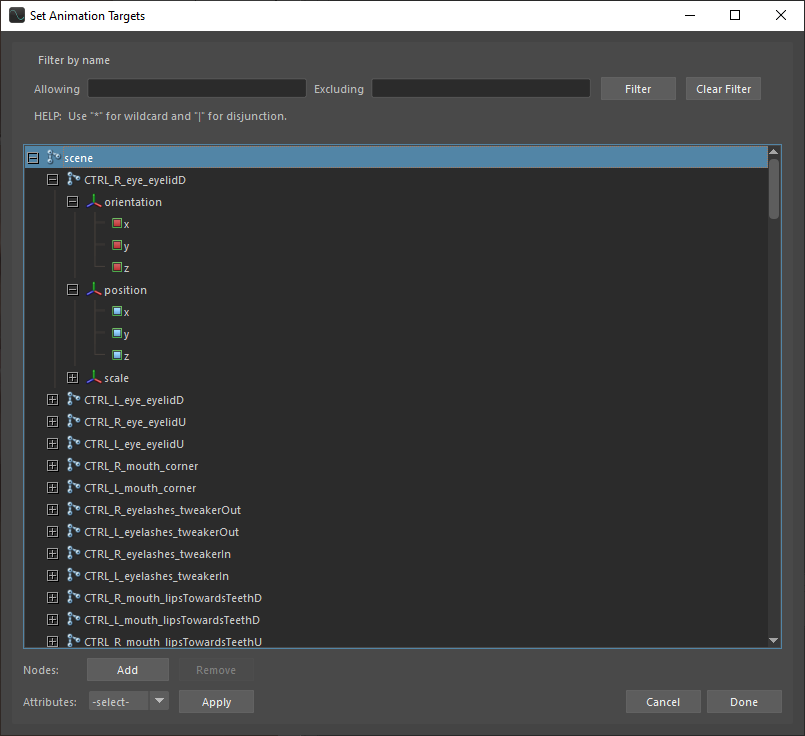Image resolution: width=805 pixels, height=736 pixels.
Task: Click the CTRL_R_eye_eyelidD joint icon
Action: (x=74, y=180)
